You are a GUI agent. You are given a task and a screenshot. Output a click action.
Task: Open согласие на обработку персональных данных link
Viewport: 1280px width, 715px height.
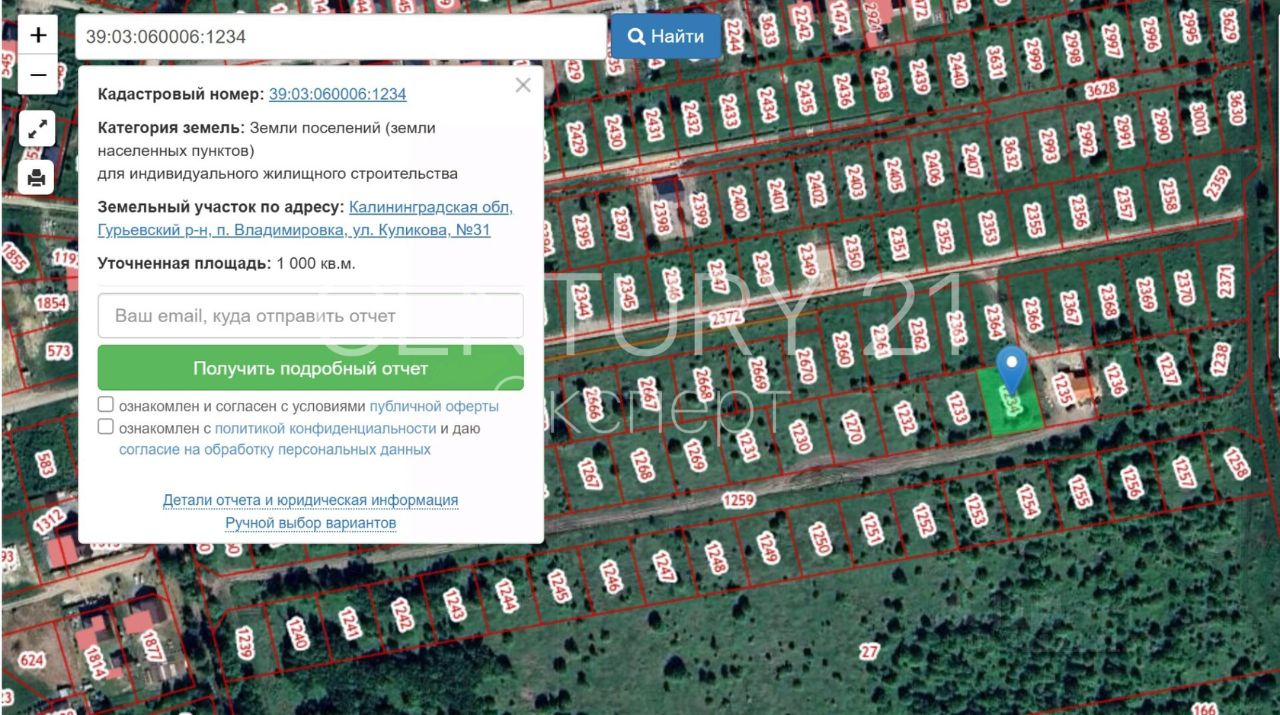click(275, 450)
